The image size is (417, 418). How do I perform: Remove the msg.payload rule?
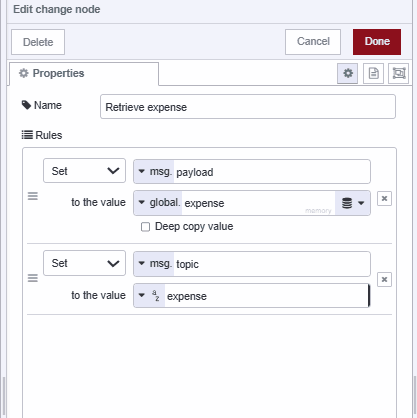coord(384,199)
